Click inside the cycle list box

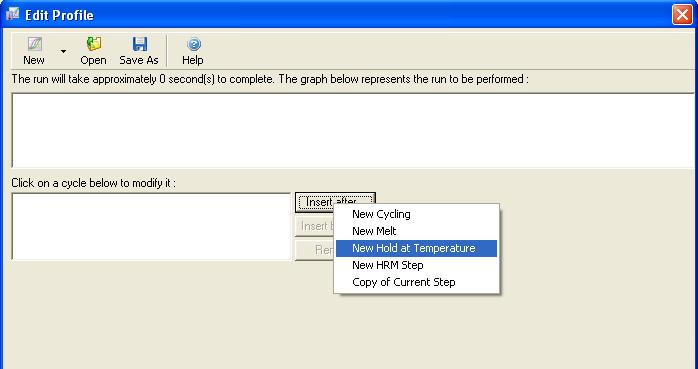(x=151, y=226)
